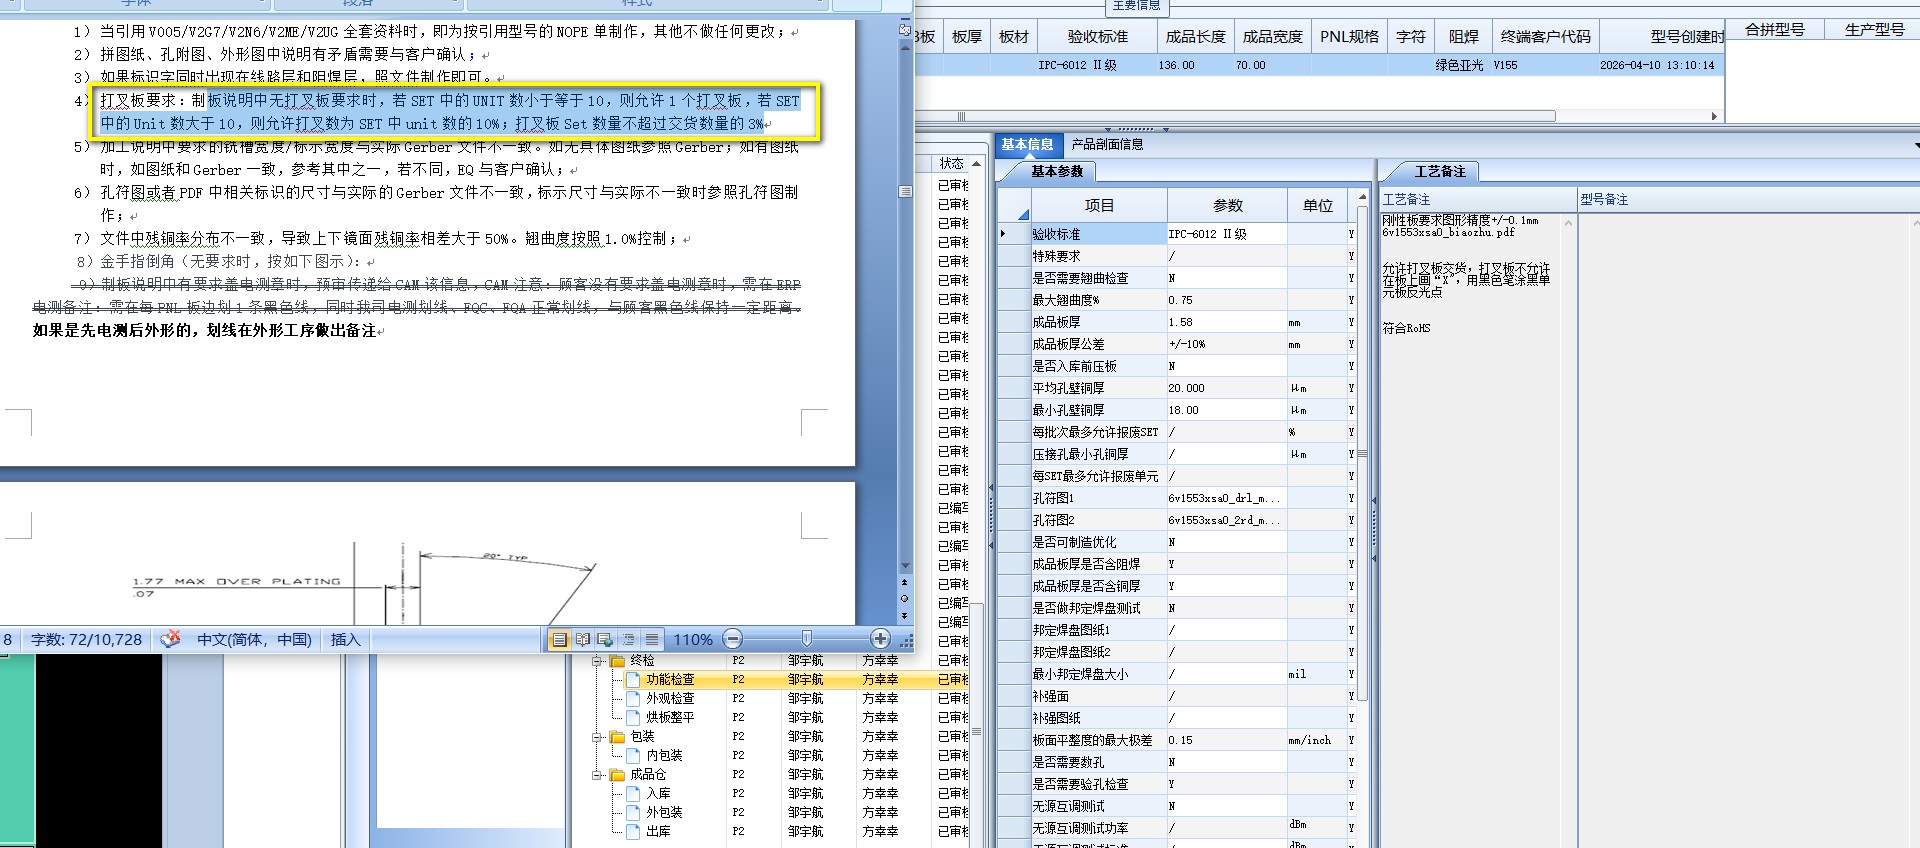Screen dimensions: 1920x848
Task: Click the Word scrollbar next page button
Action: point(905,615)
